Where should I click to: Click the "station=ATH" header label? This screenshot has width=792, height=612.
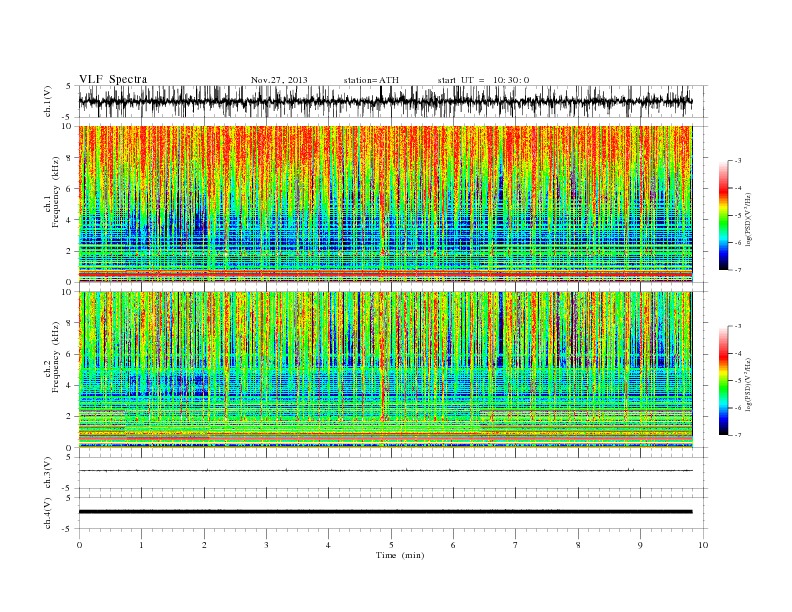371,80
